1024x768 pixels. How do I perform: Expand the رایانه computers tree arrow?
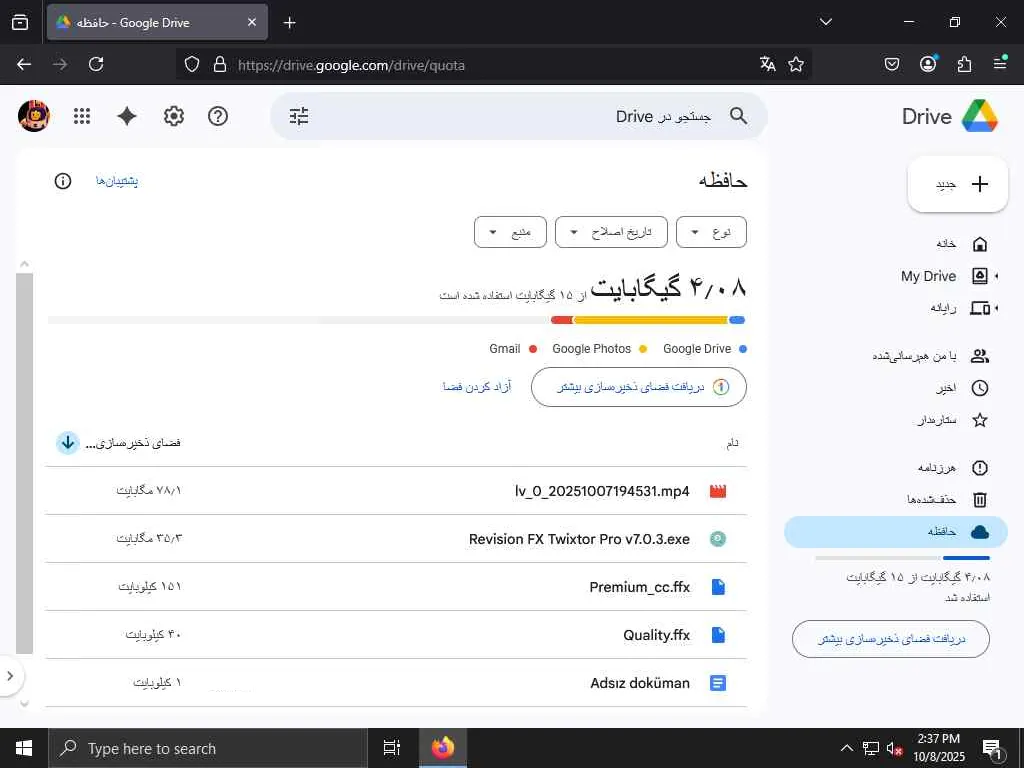coord(997,308)
